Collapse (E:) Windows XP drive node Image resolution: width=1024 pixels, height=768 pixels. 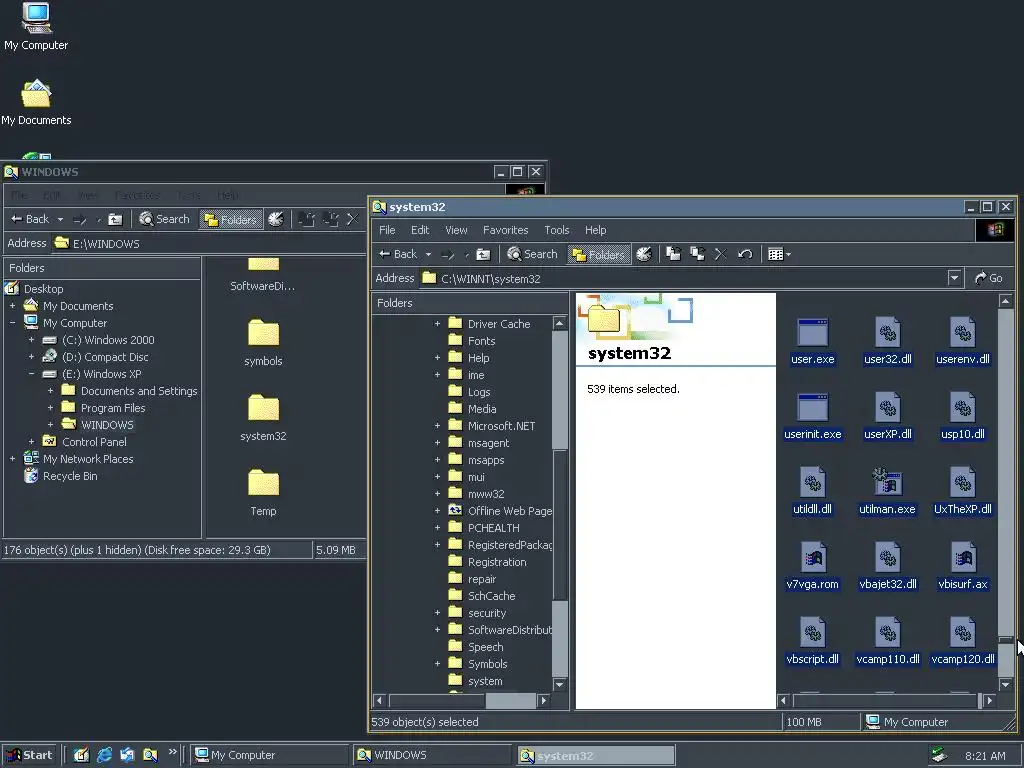pyautogui.click(x=31, y=374)
